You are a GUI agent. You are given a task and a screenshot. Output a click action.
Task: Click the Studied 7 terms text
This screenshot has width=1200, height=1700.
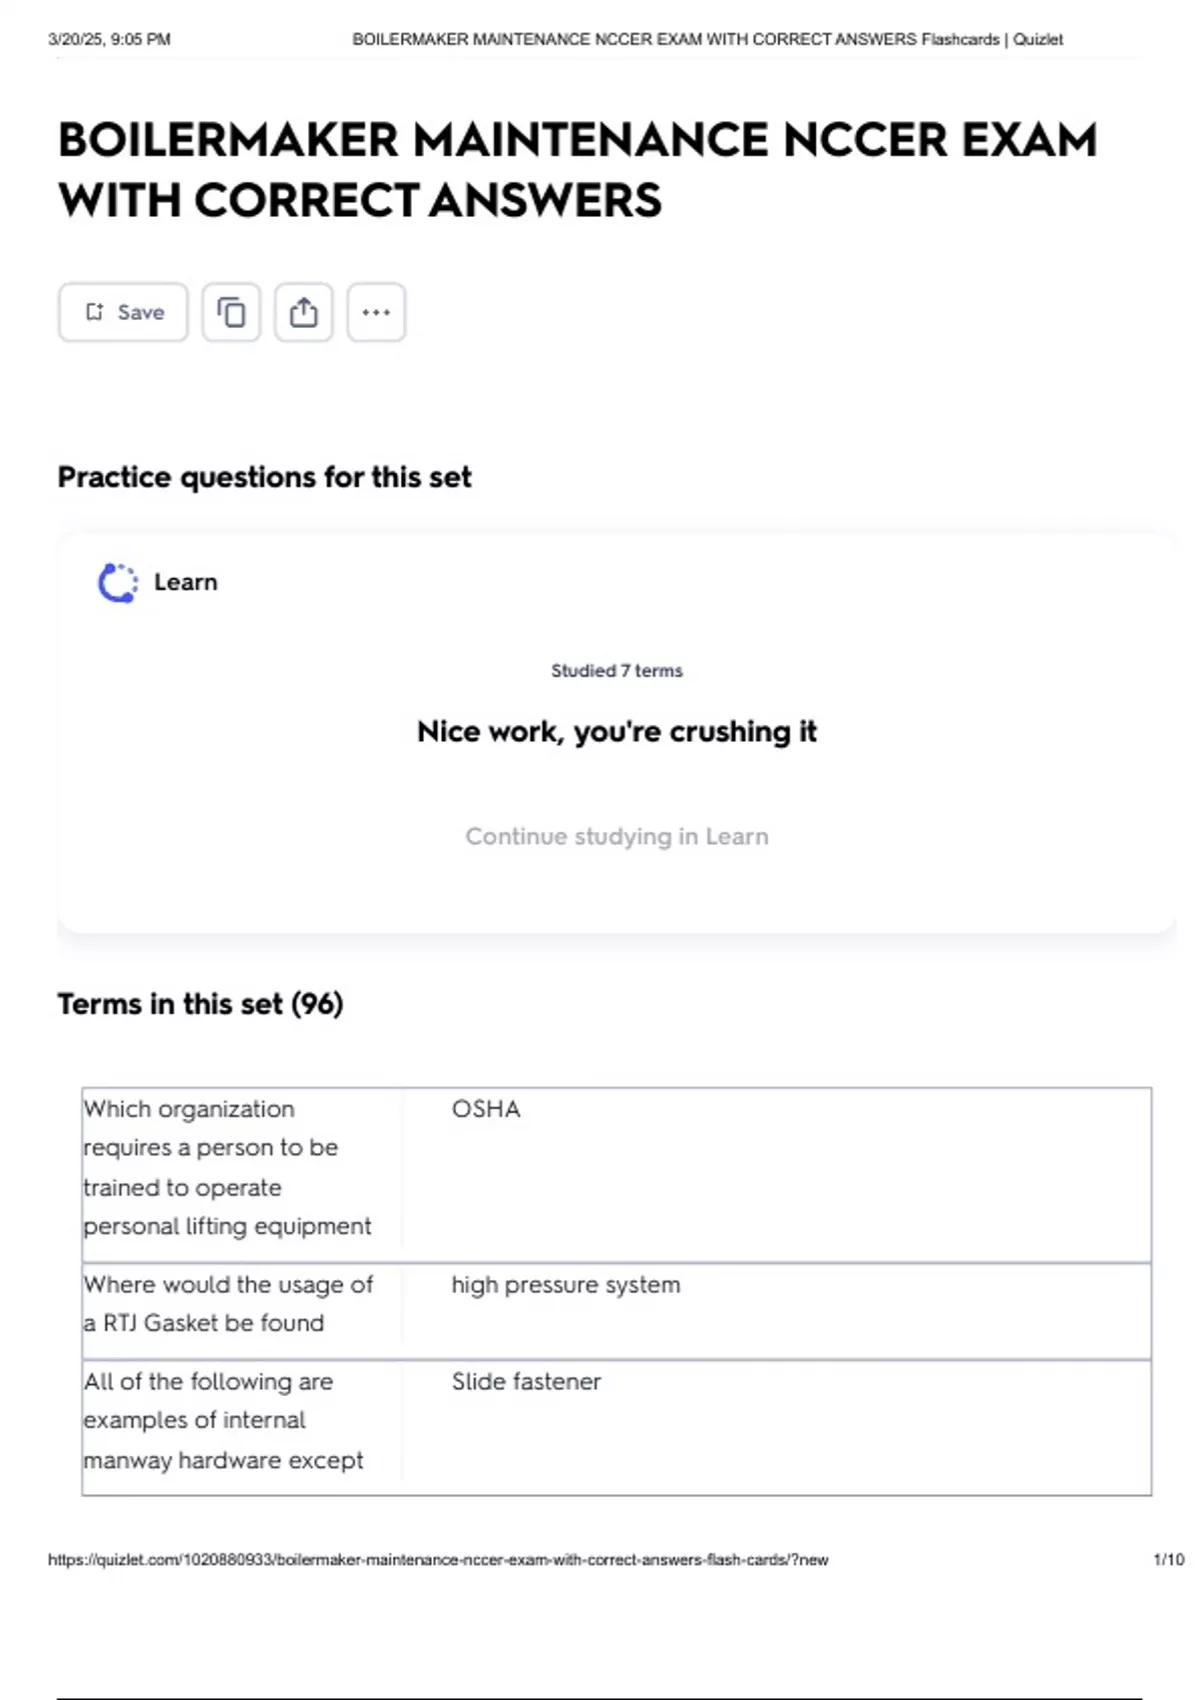pyautogui.click(x=616, y=671)
